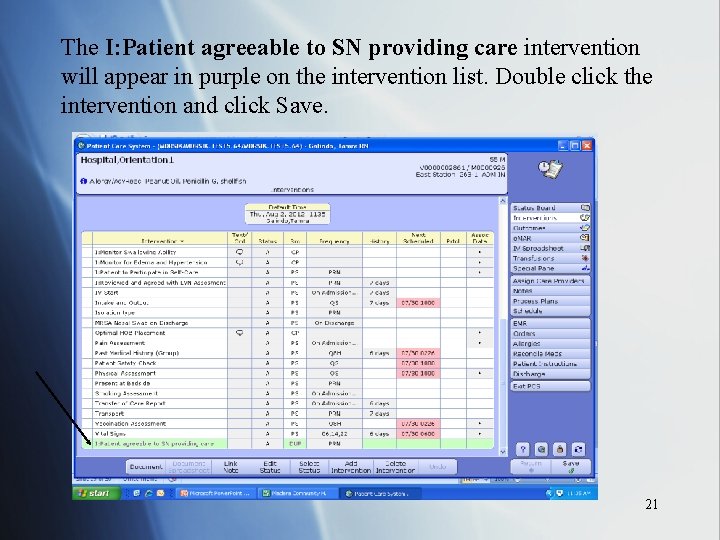720x540 pixels.
Task: Select MRSA Nasal Swab on Discharge row
Action: click(x=287, y=323)
